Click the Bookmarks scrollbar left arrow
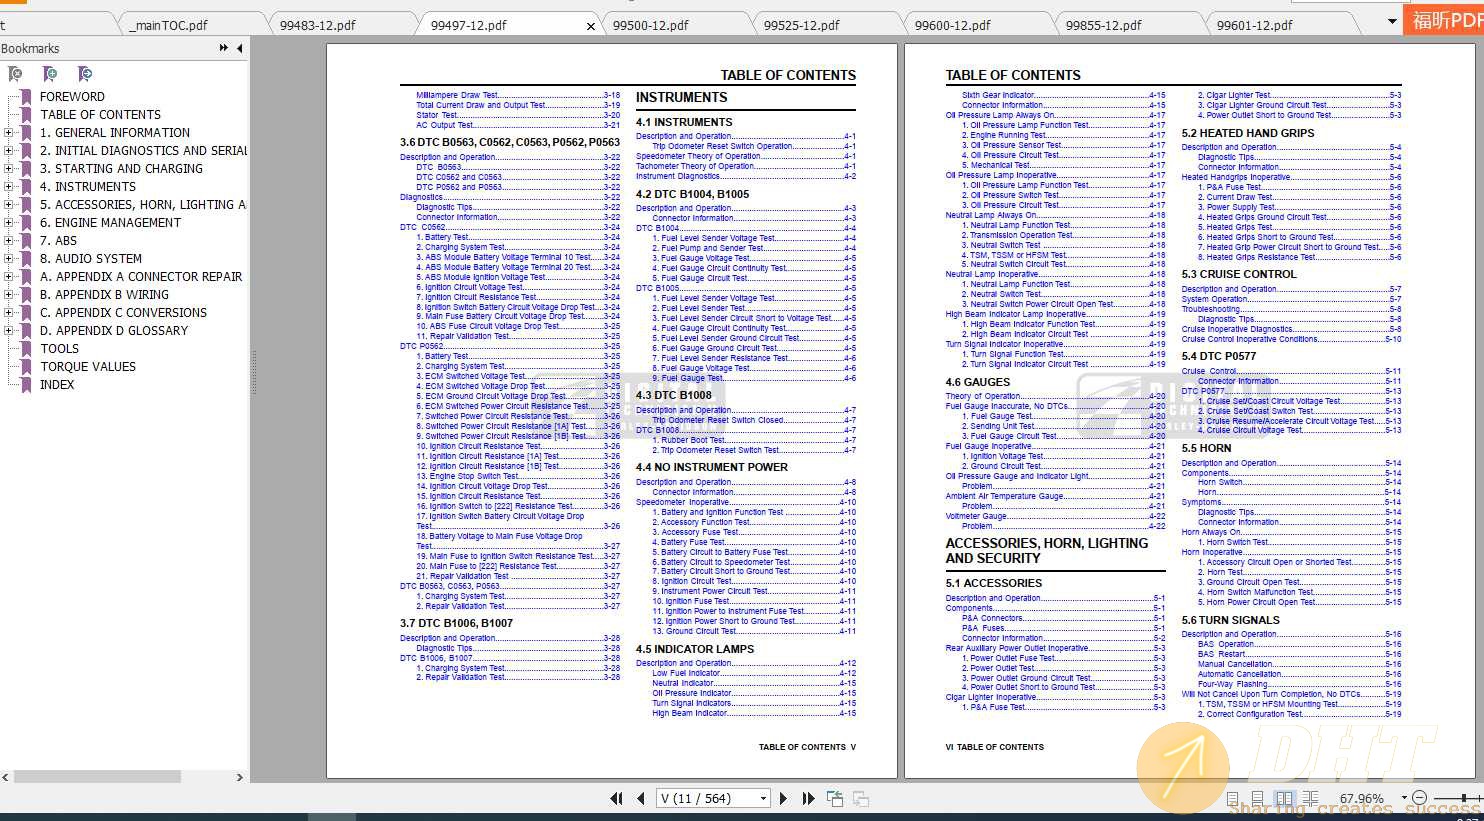The width and height of the screenshot is (1484, 821). (6, 777)
